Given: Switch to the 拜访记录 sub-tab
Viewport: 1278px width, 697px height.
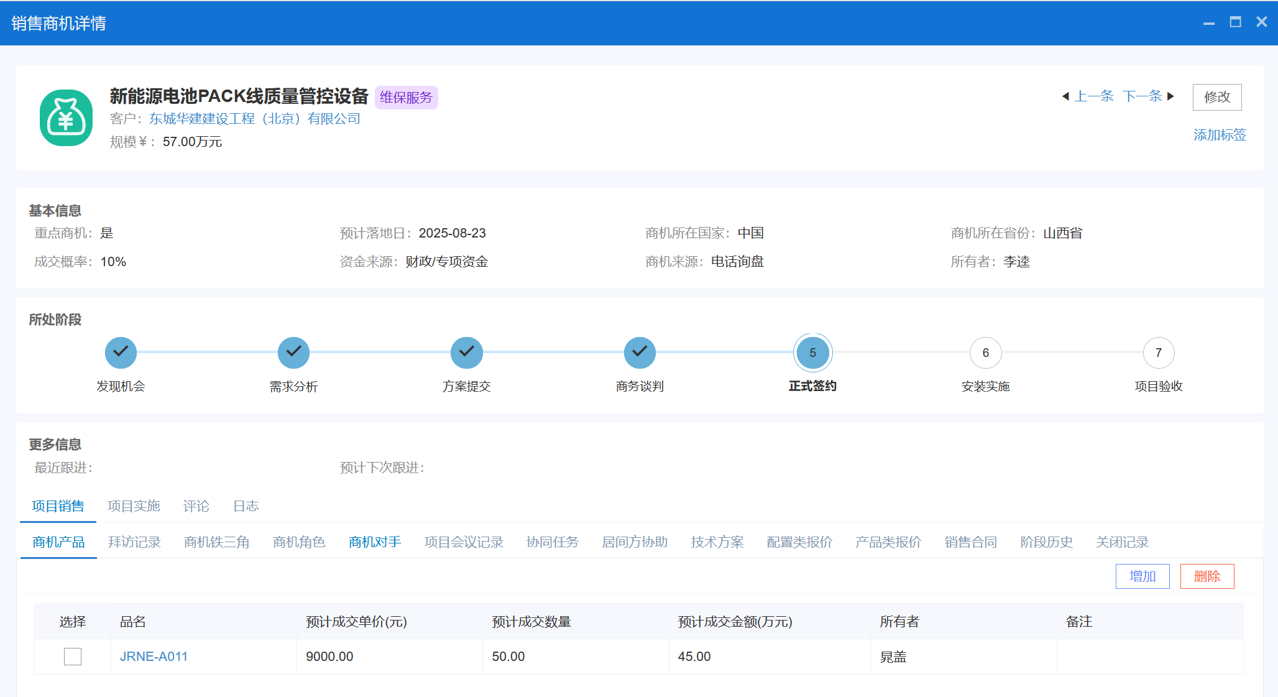Looking at the screenshot, I should tap(137, 542).
